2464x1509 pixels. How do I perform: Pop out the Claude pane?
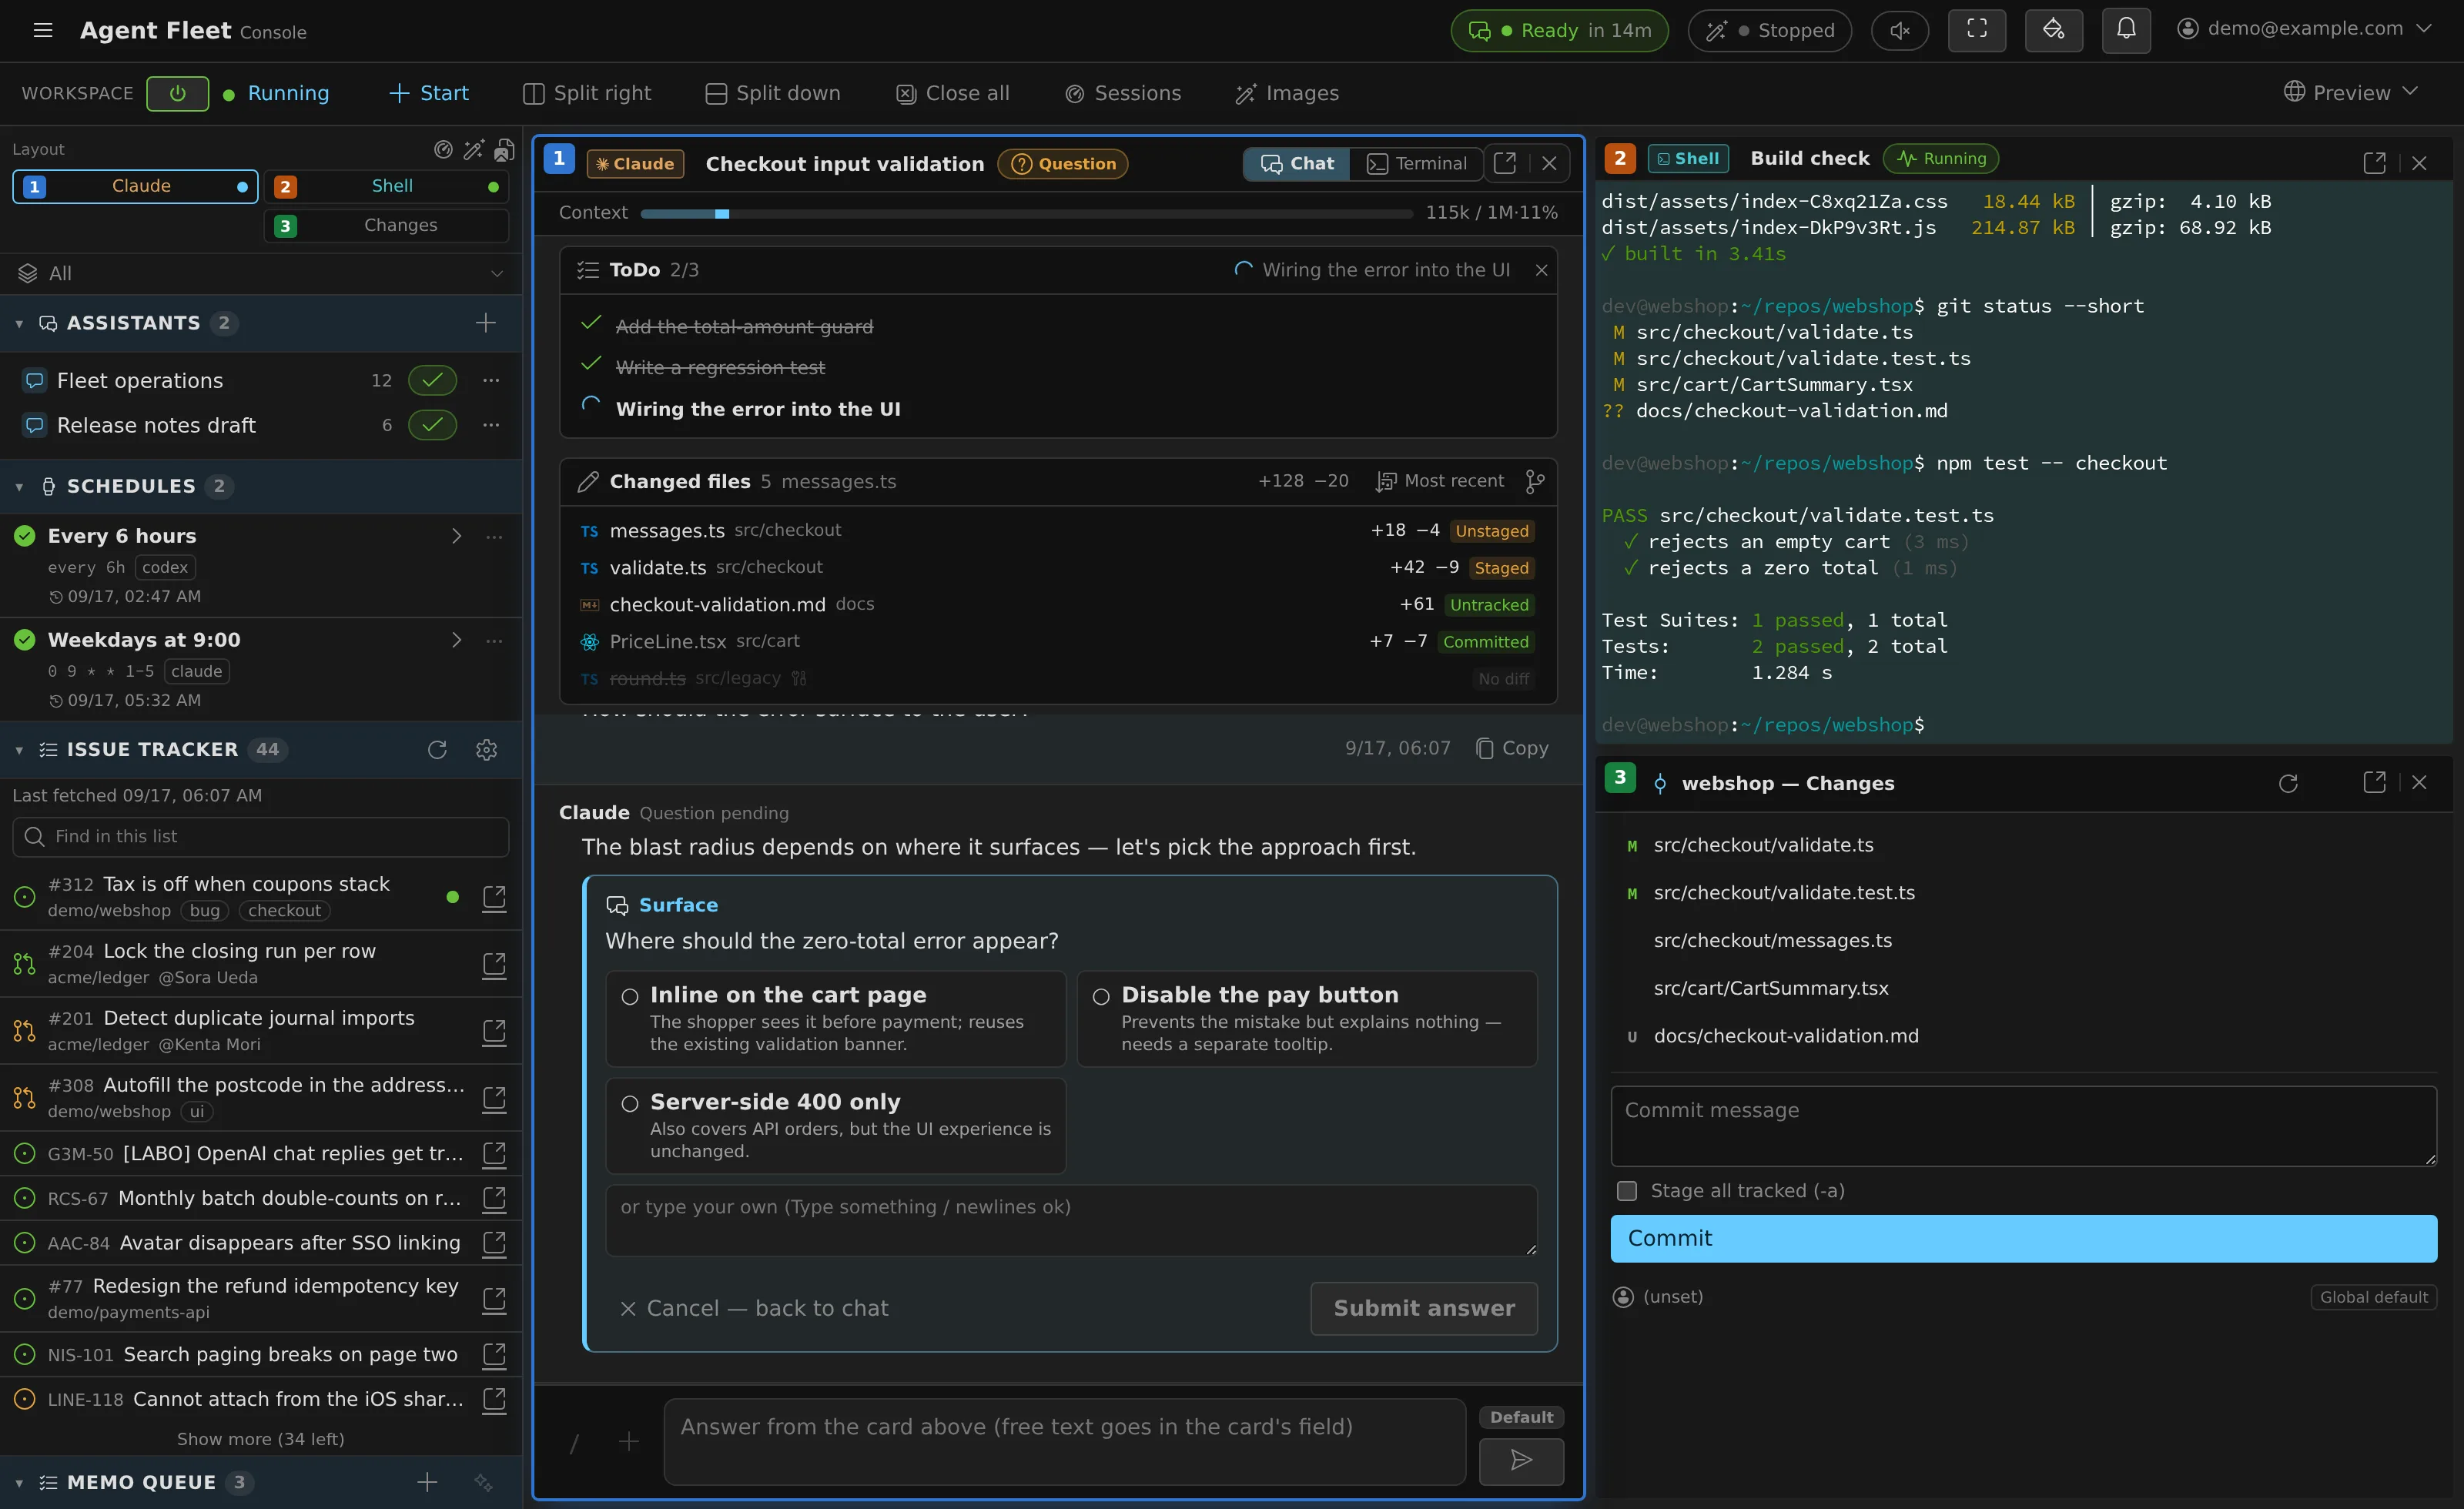tap(1505, 163)
